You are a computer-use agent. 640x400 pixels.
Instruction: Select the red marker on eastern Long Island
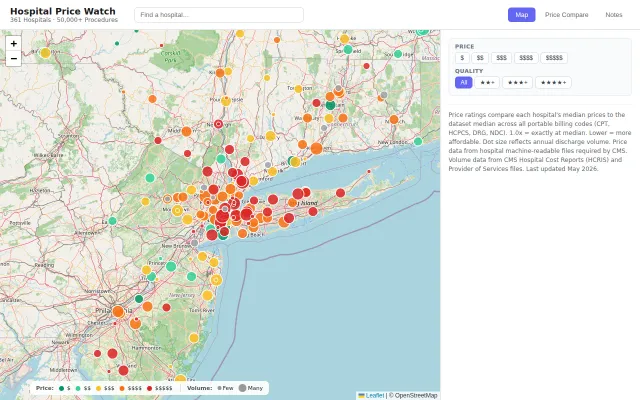pyautogui.click(x=340, y=193)
